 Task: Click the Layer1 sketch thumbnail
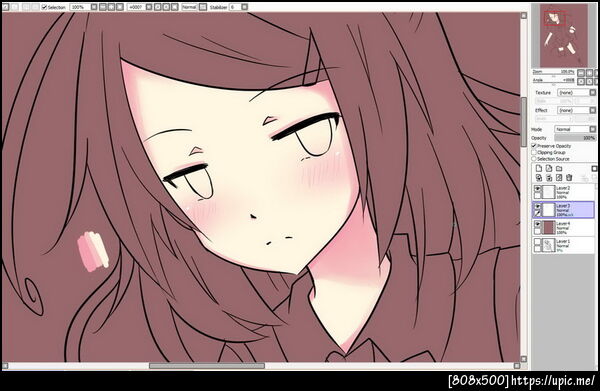(x=549, y=245)
